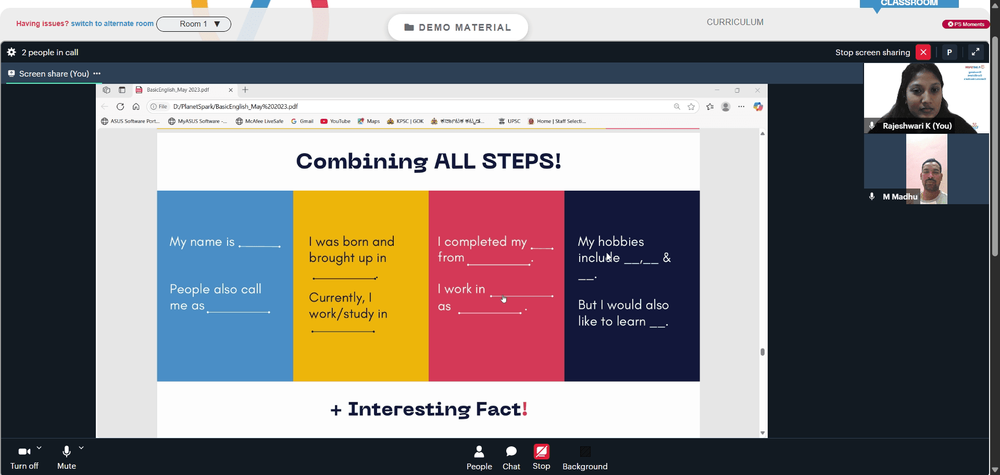Click the zoom magnifier icon in address bar
1000x475 pixels.
coord(677,106)
